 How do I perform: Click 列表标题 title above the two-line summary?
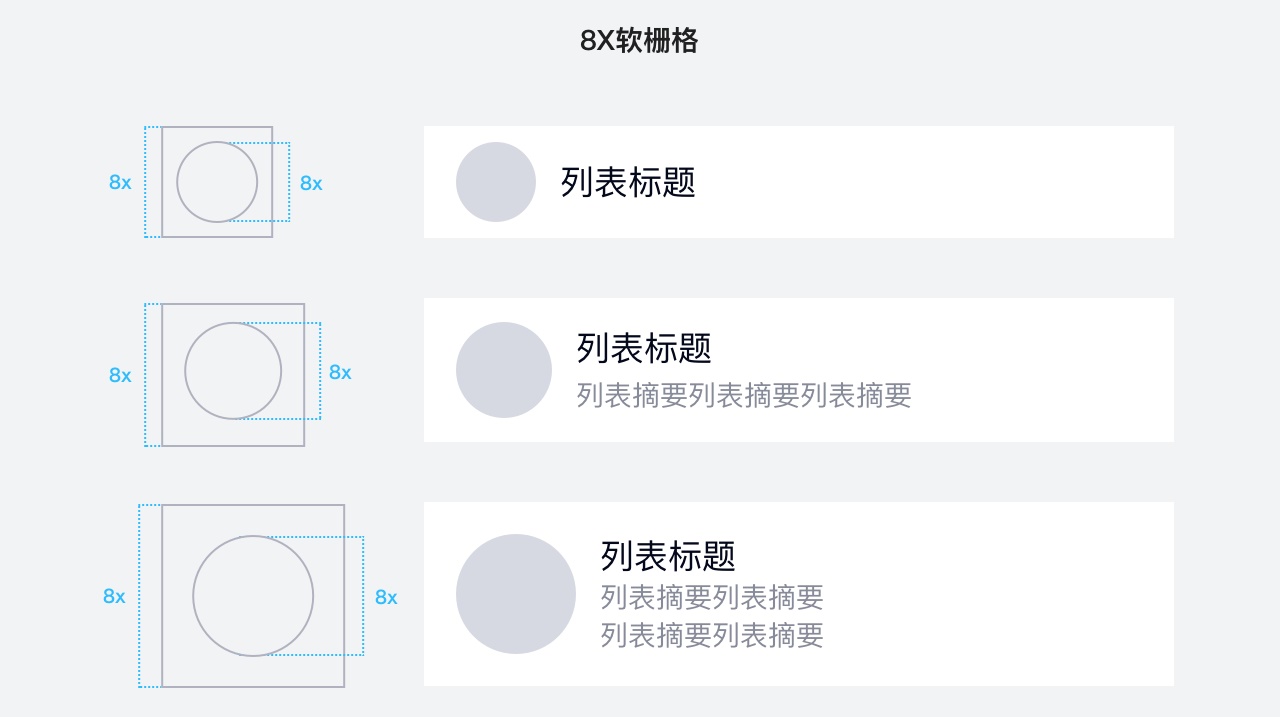[668, 555]
